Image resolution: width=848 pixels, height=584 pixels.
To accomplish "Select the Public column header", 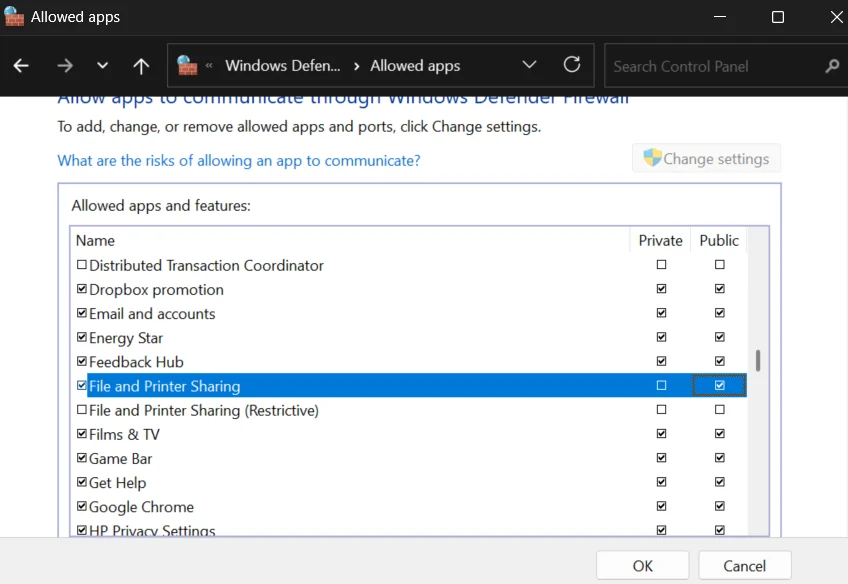I will (x=719, y=240).
